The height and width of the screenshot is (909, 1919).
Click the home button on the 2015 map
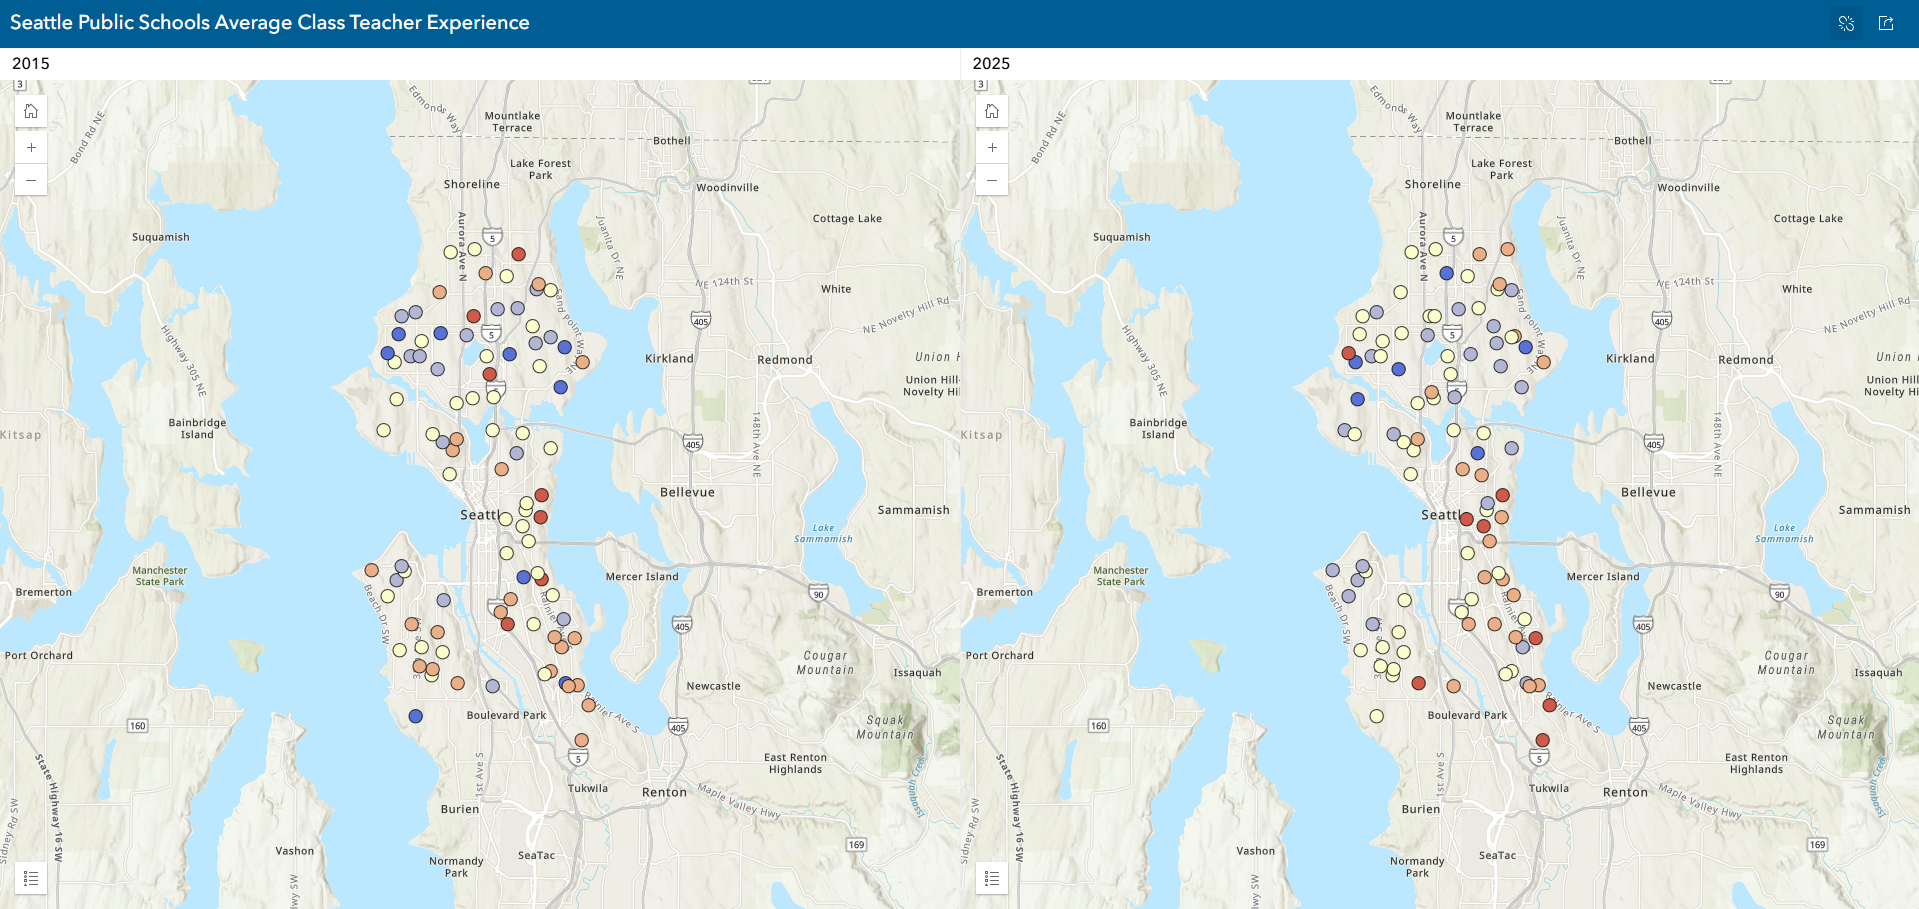[31, 111]
